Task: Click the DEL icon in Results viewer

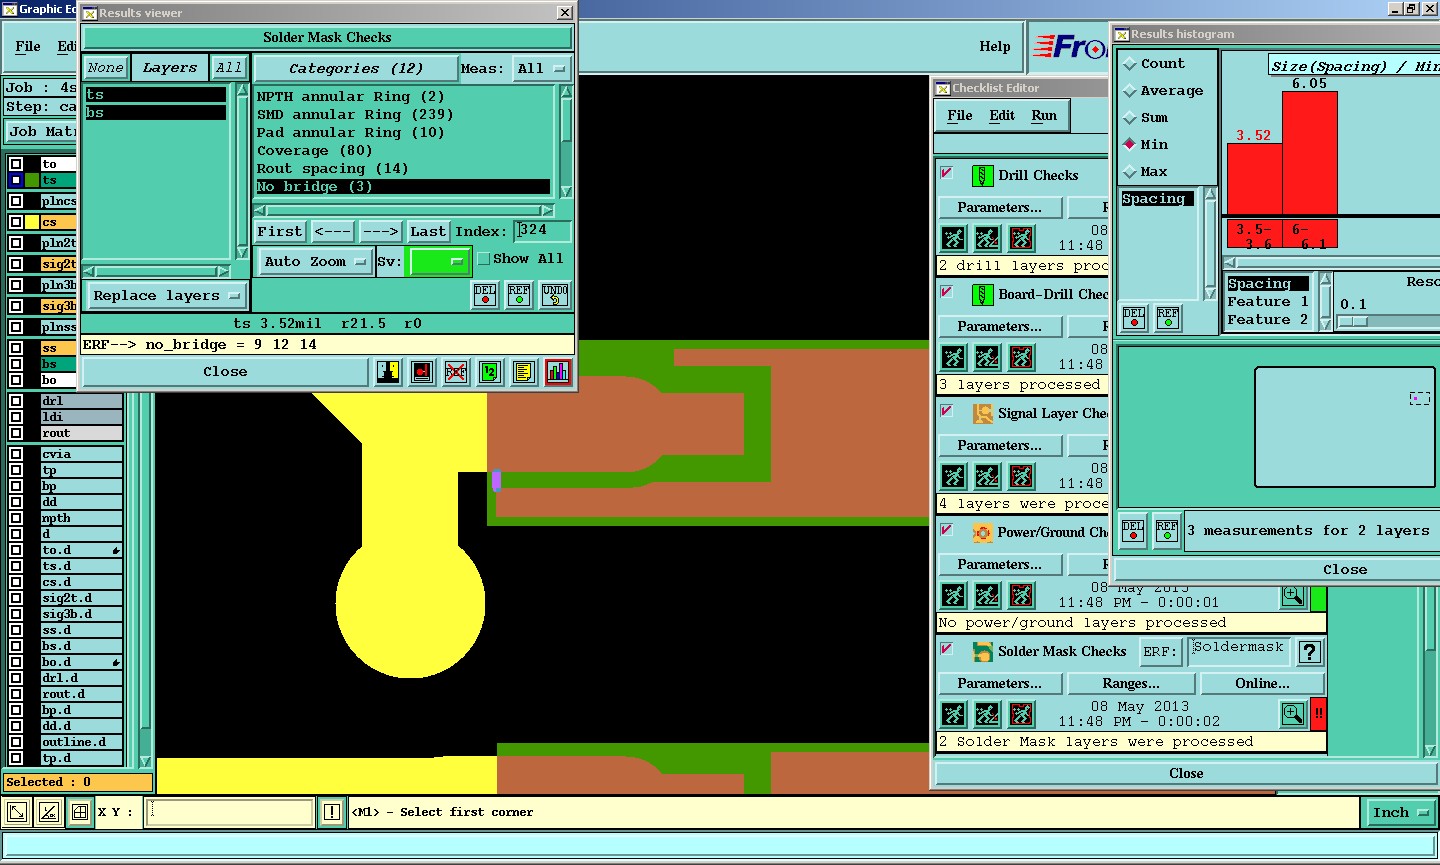Action: (x=485, y=295)
